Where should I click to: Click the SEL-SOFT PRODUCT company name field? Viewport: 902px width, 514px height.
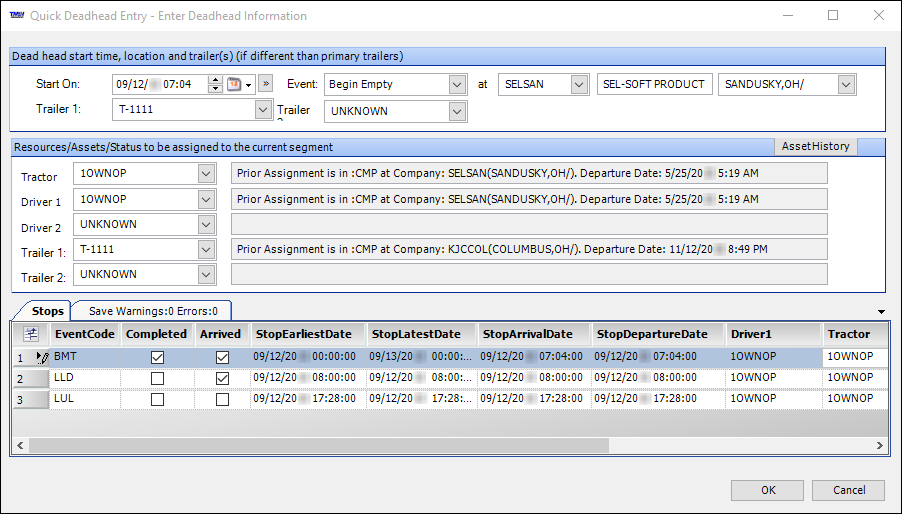click(x=654, y=85)
